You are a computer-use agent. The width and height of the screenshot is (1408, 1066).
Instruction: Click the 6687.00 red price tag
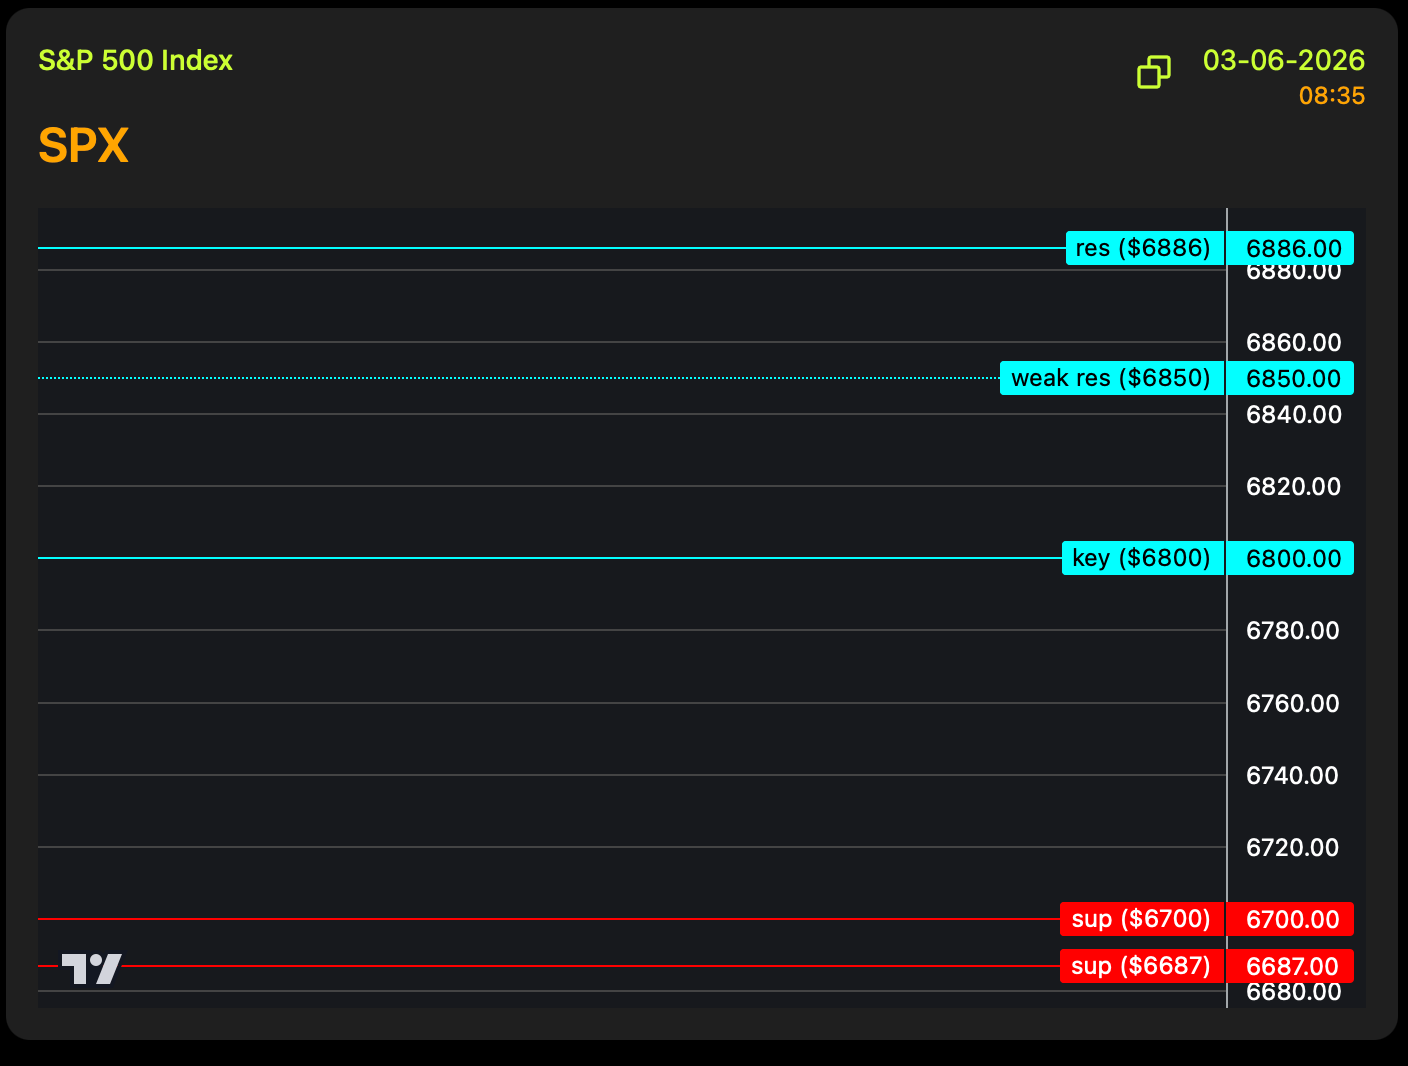[x=1292, y=966]
